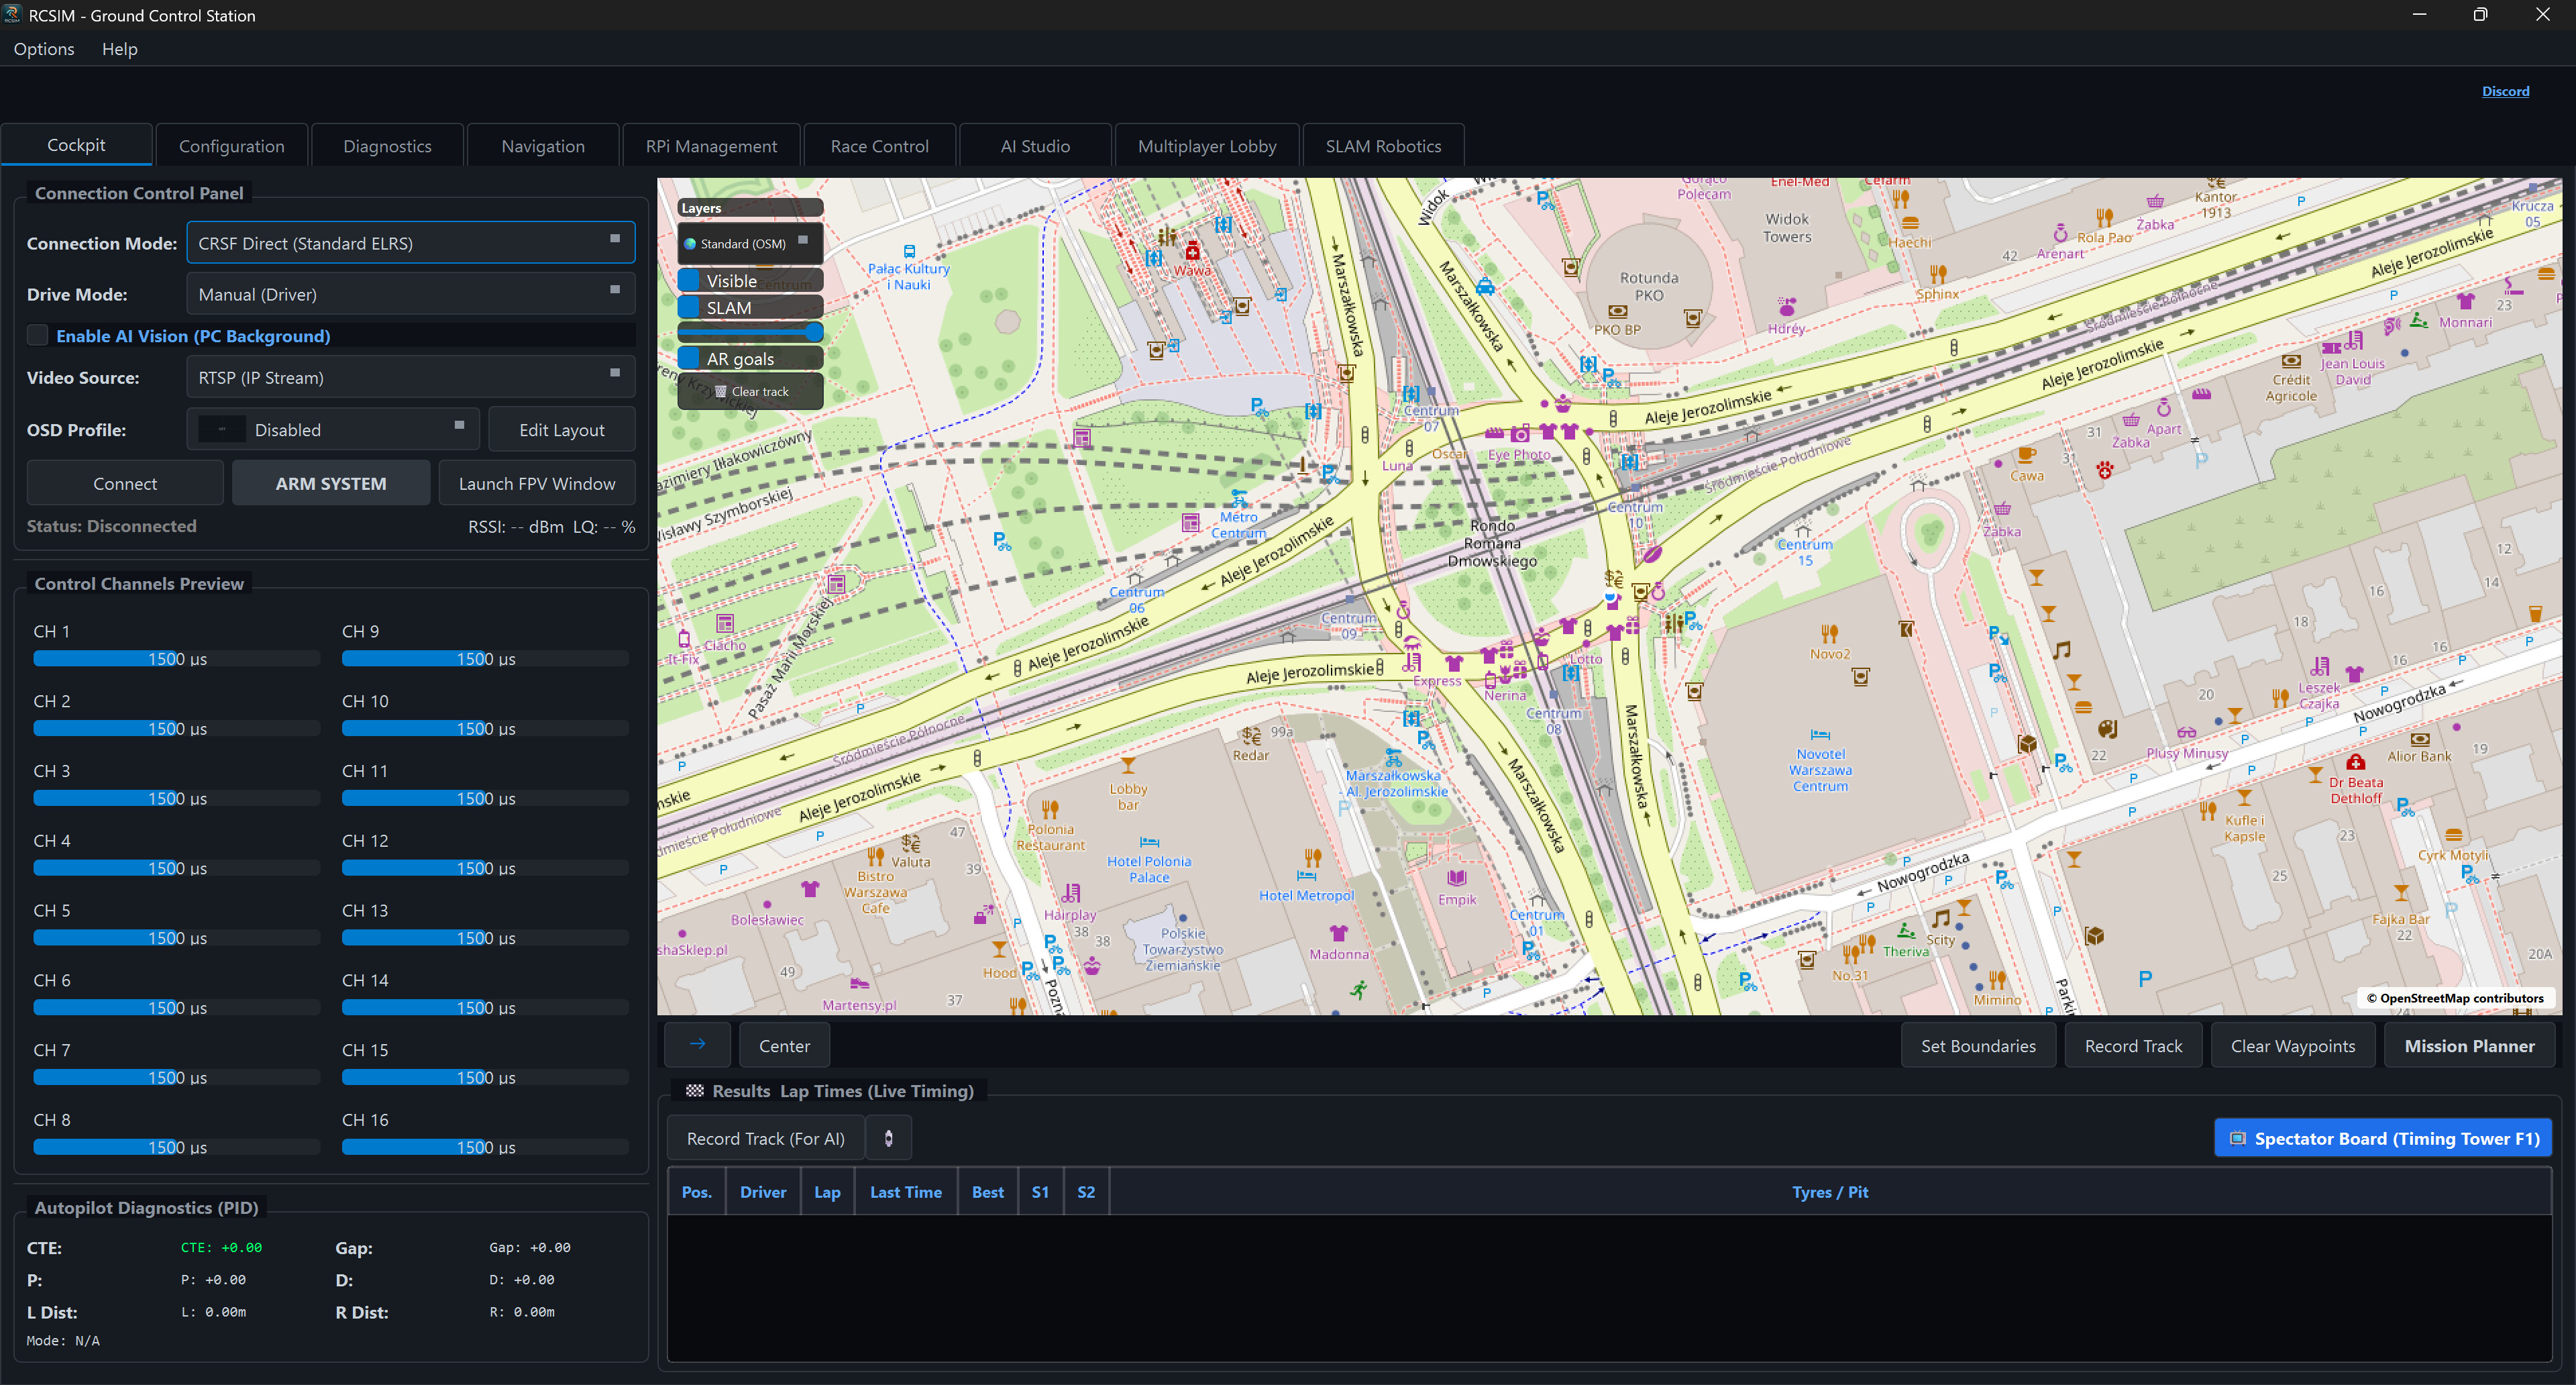Toggle the SLAM layer checkbox
Viewport: 2576px width, 1385px height.
coord(690,307)
